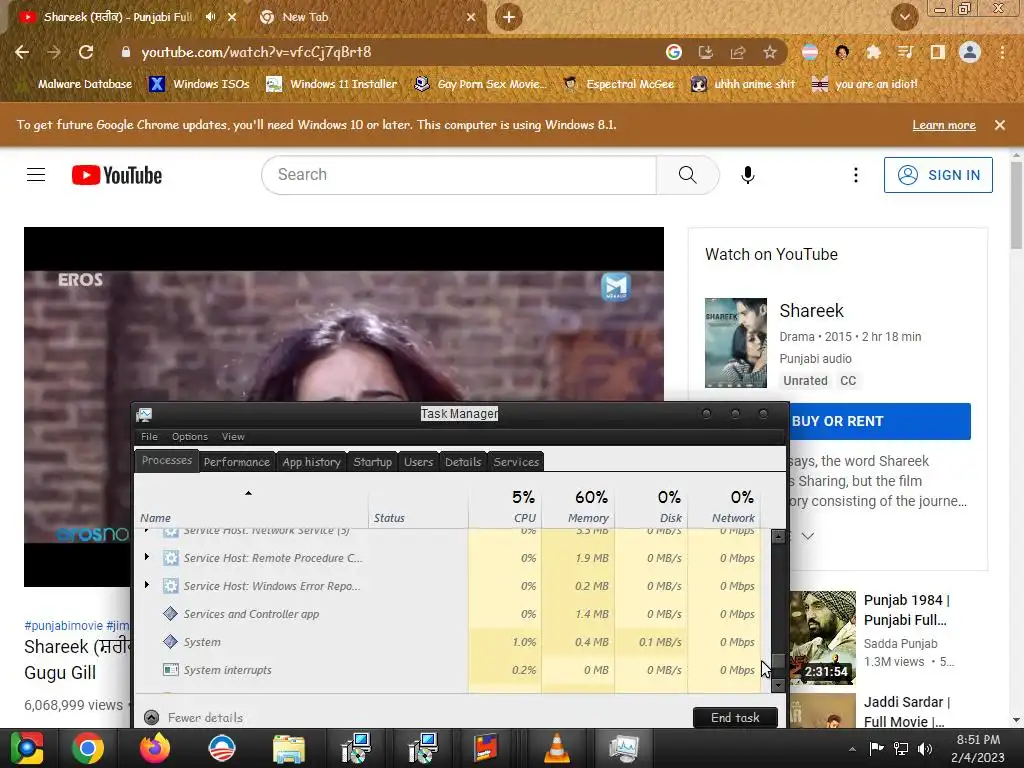
Task: Open the face avatar extension icon
Action: (x=842, y=52)
